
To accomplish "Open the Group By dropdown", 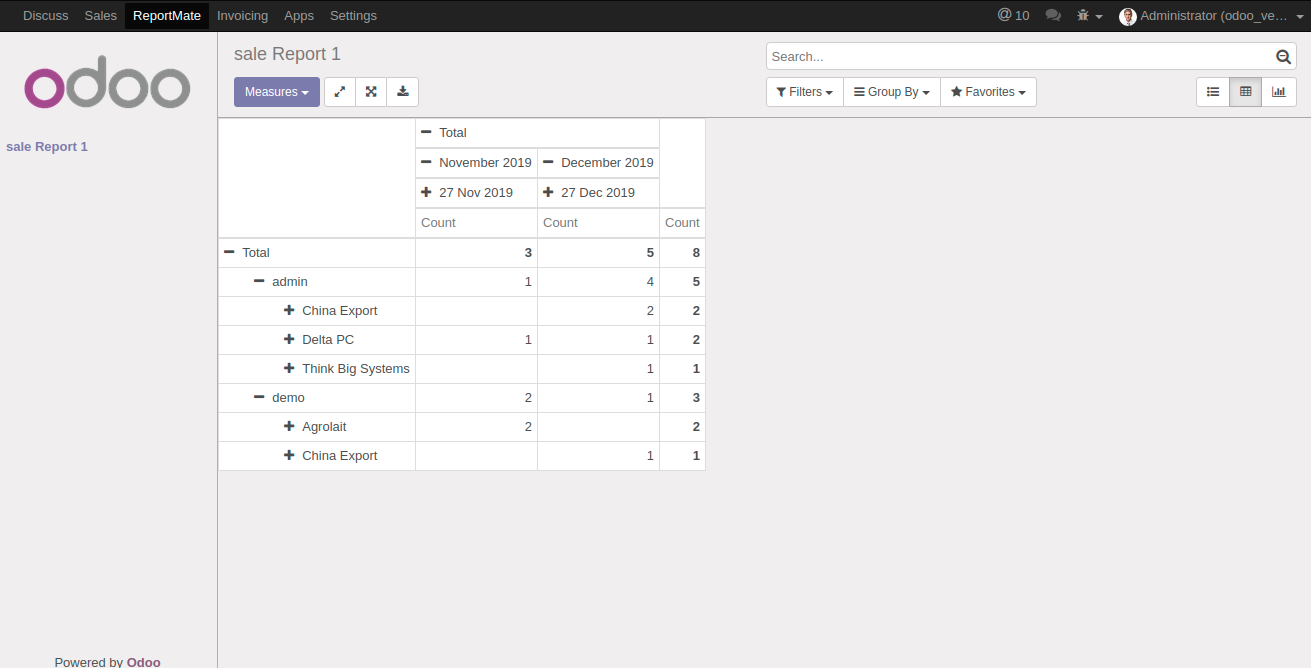I will point(891,92).
